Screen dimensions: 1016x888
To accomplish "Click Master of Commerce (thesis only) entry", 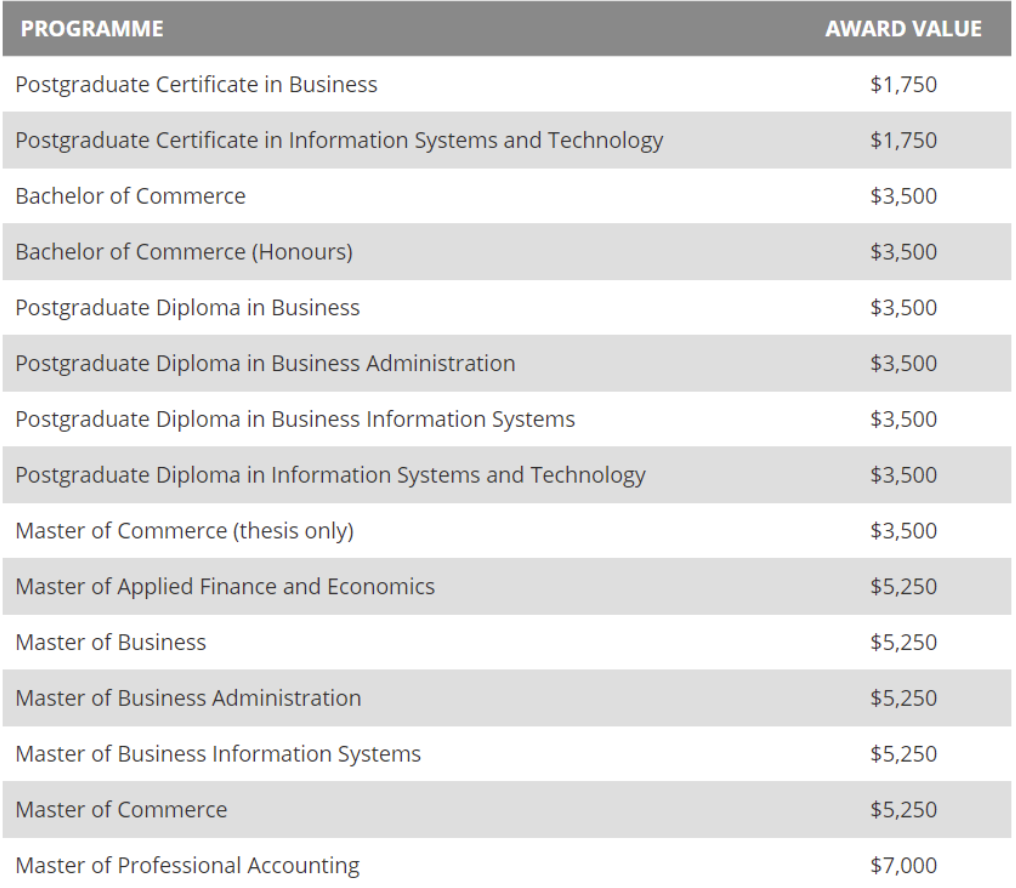I will [185, 531].
